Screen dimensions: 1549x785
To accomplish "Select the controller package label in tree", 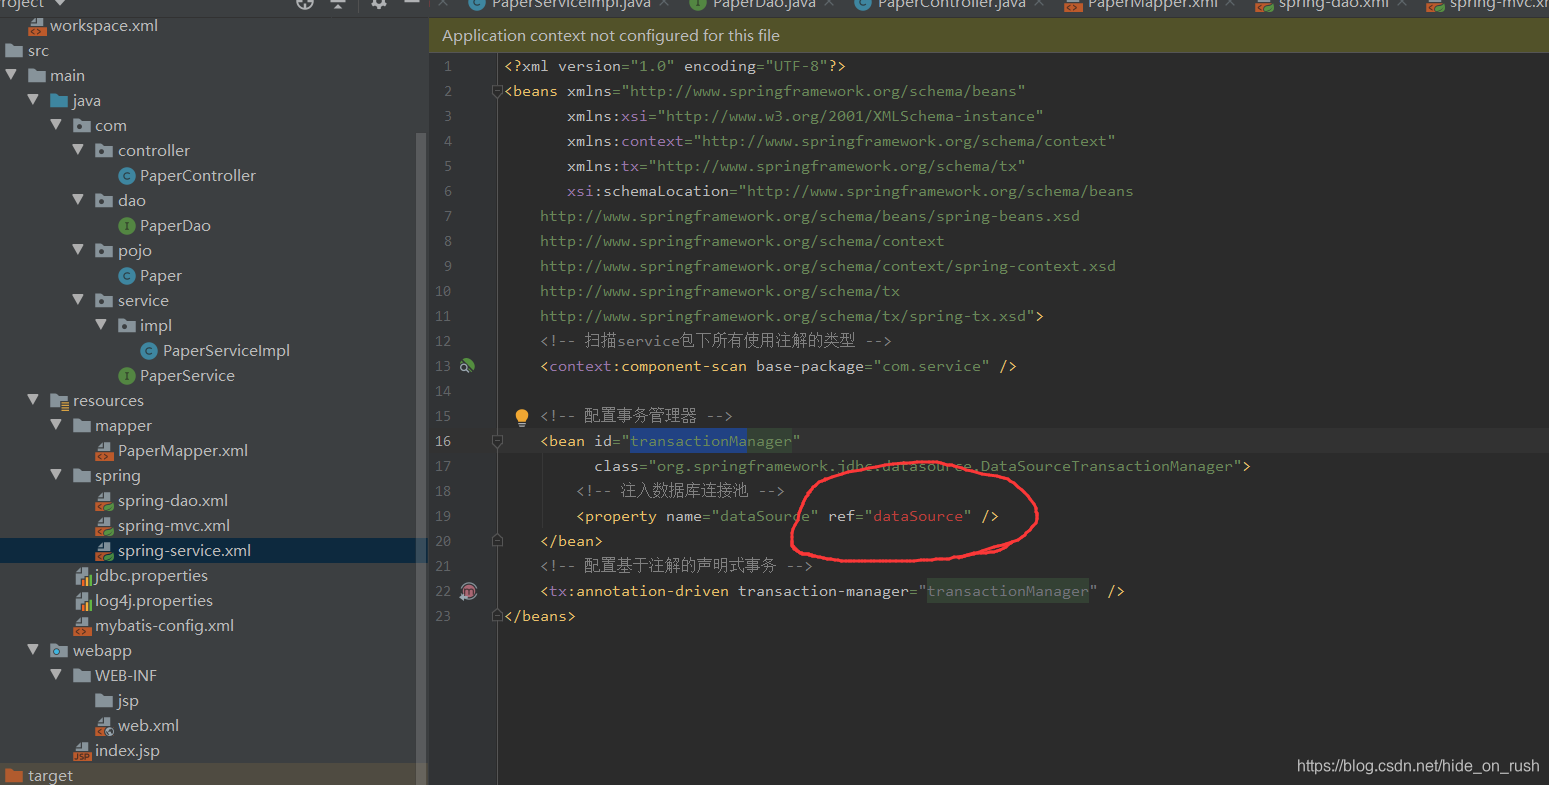I will coord(154,151).
